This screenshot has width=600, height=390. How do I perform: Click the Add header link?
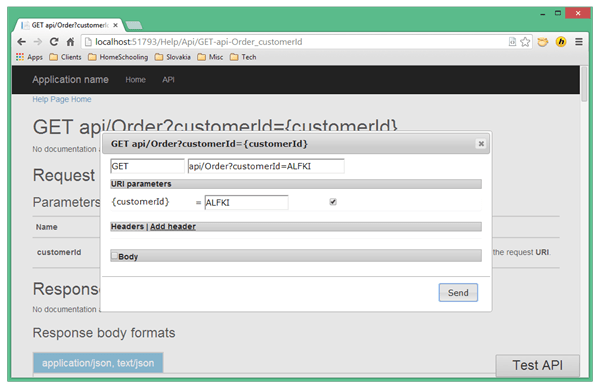click(173, 227)
